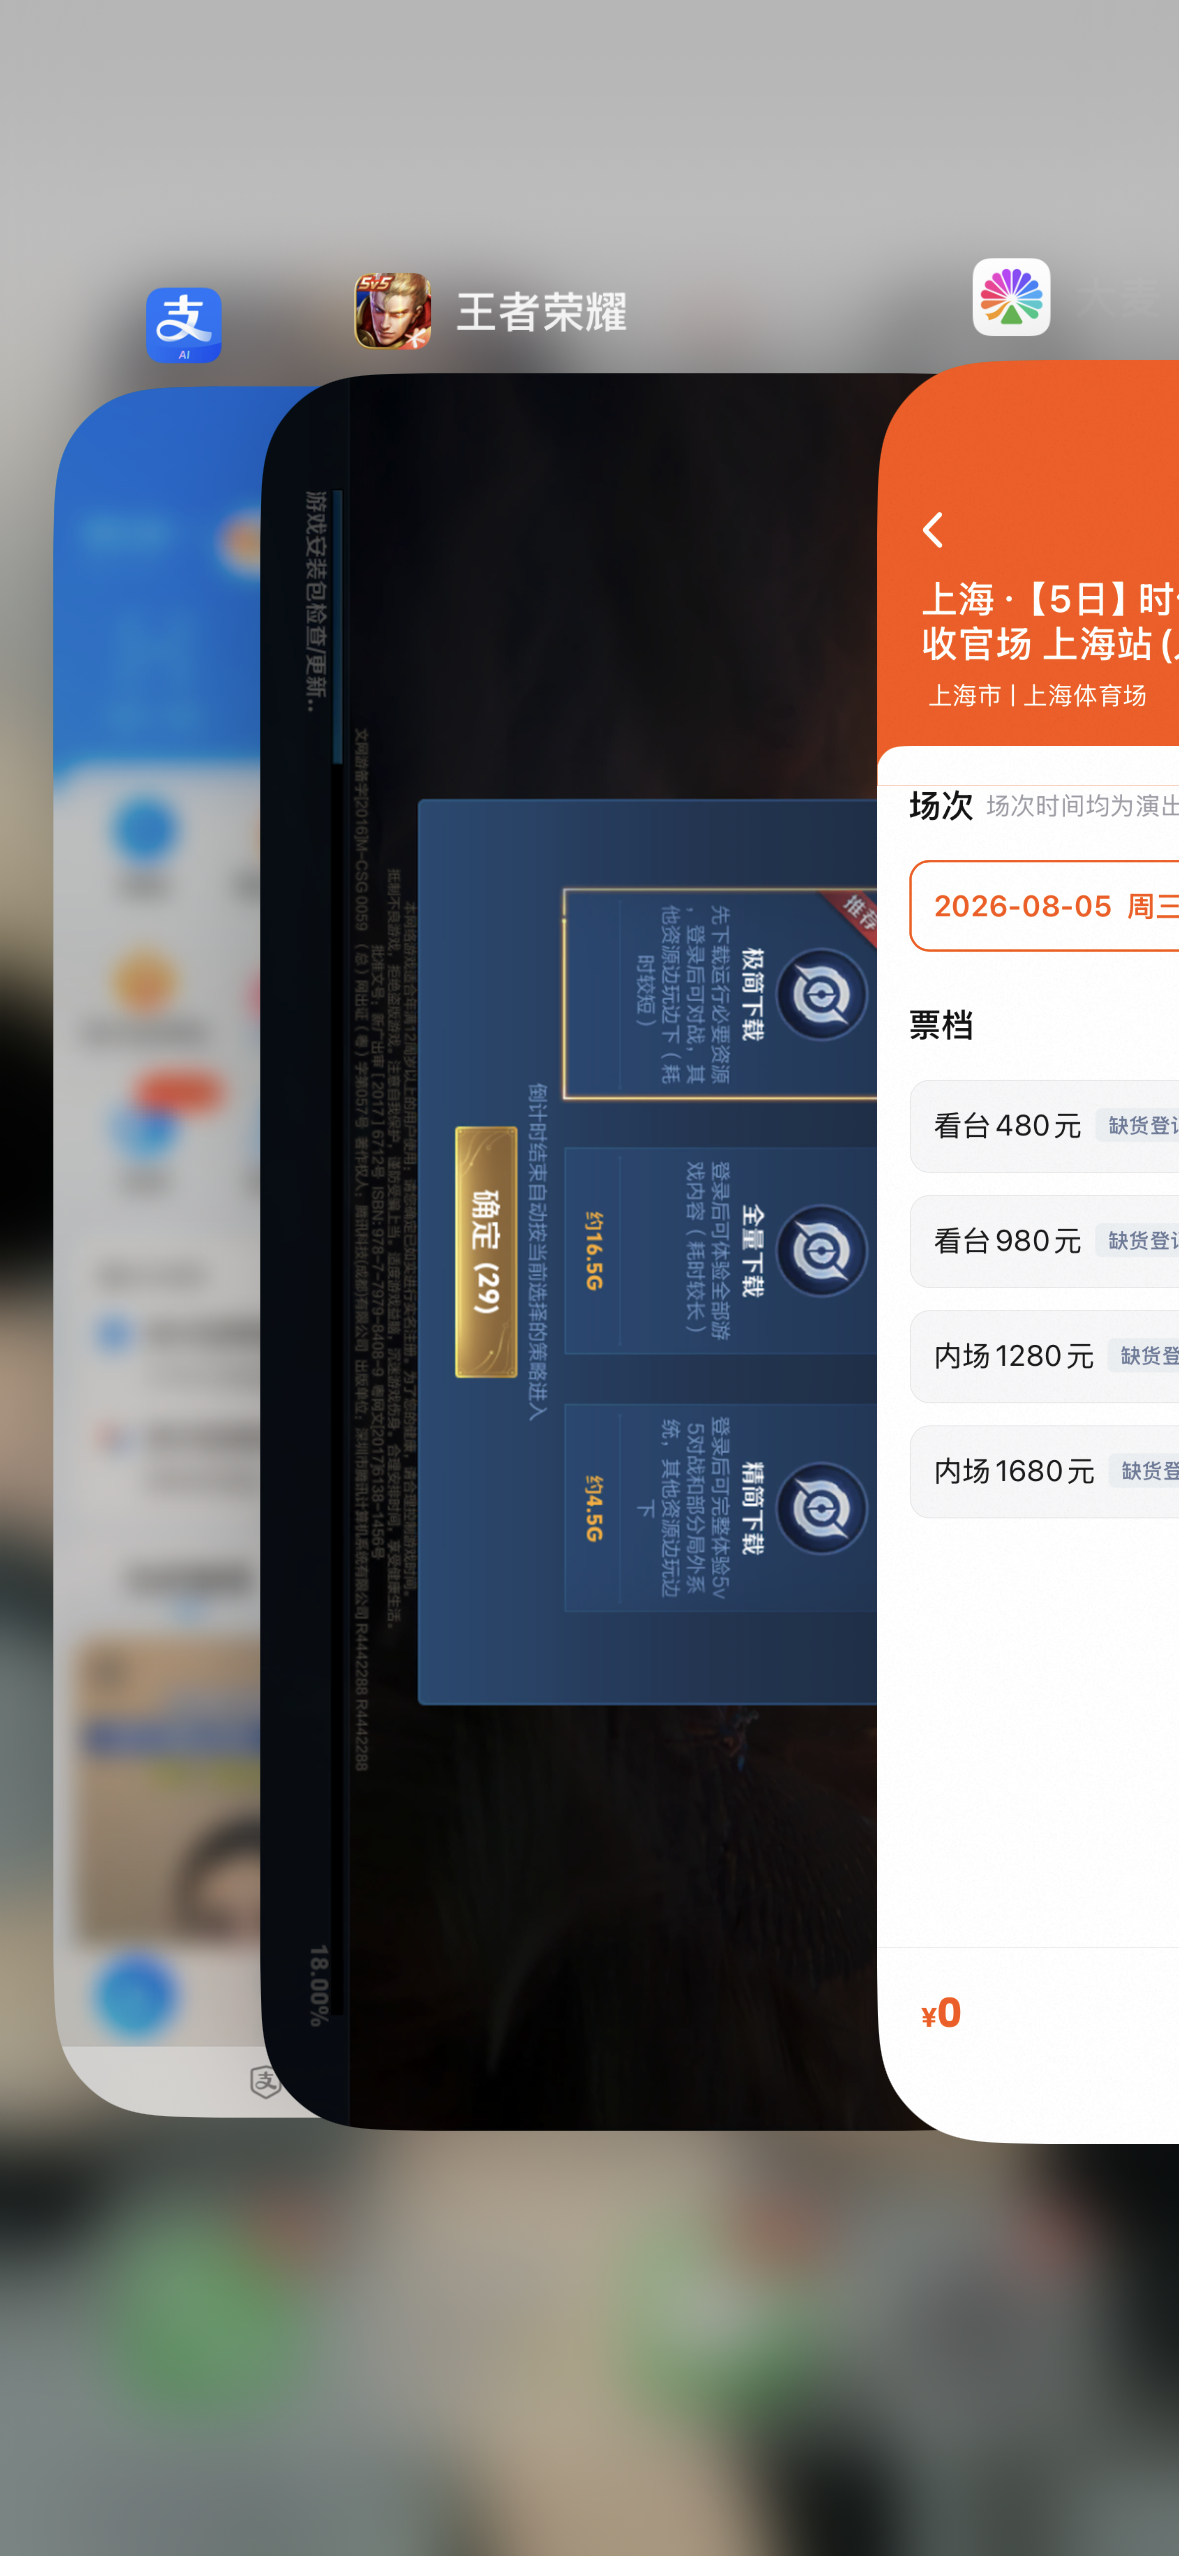Tap the back arrow in ticket app
The height and width of the screenshot is (2556, 1179).
(x=933, y=530)
